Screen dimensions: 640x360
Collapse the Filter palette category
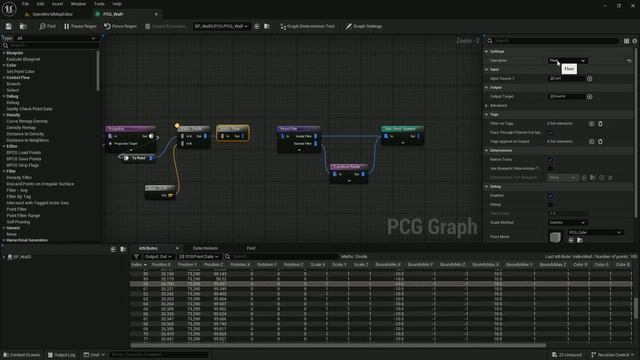pos(4,171)
